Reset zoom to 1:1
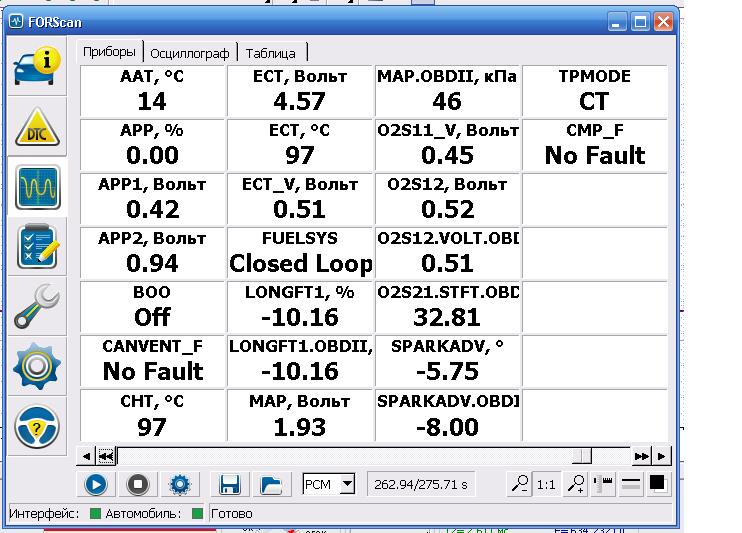The width and height of the screenshot is (742, 533). pos(546,484)
